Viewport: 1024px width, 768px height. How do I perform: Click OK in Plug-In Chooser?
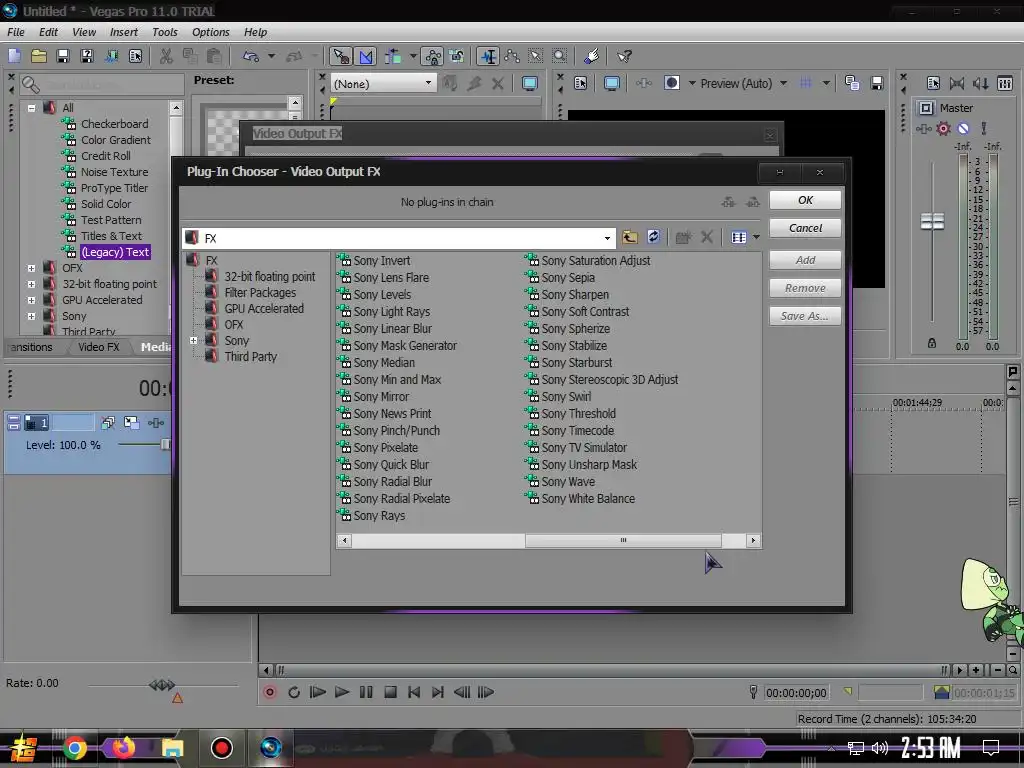(x=805, y=200)
